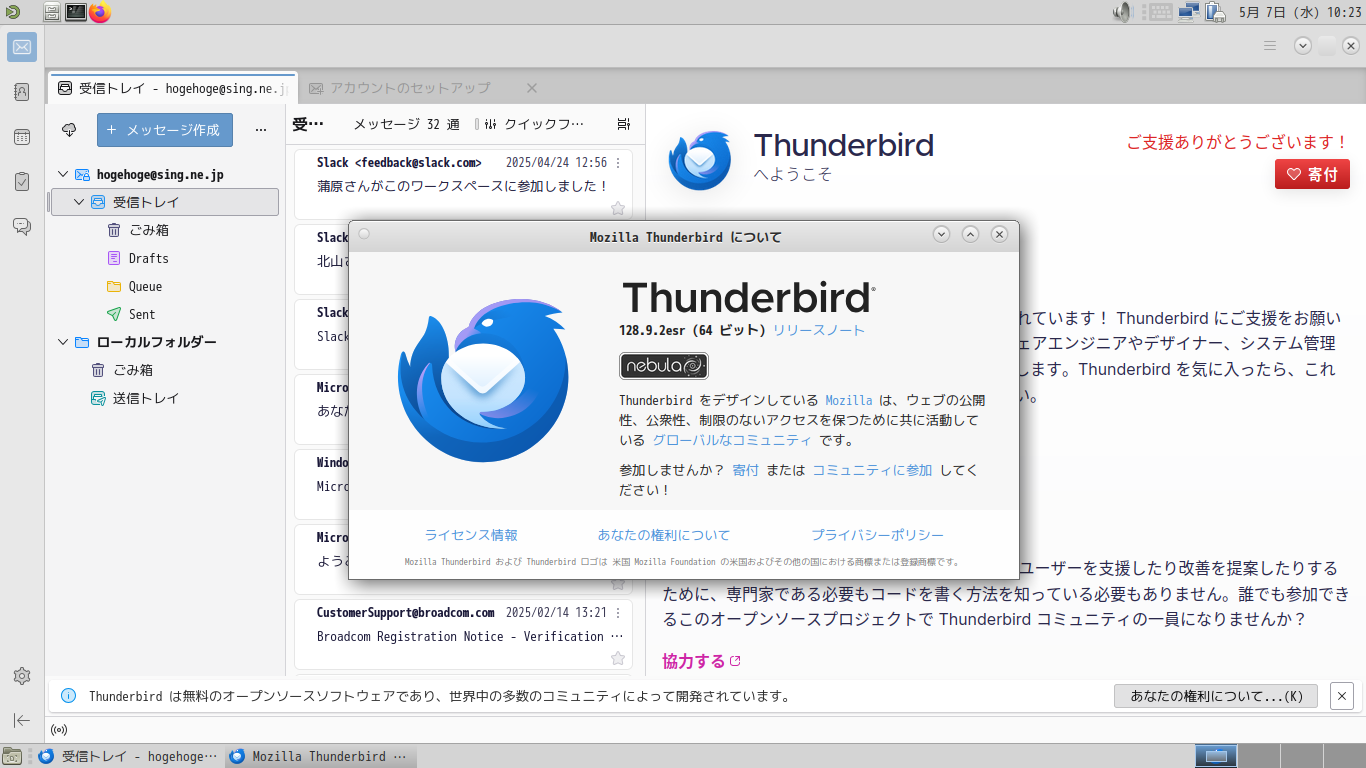1366x768 pixels.
Task: Switch to Mozilla Thunderbird About taskbar entry
Action: [320, 756]
